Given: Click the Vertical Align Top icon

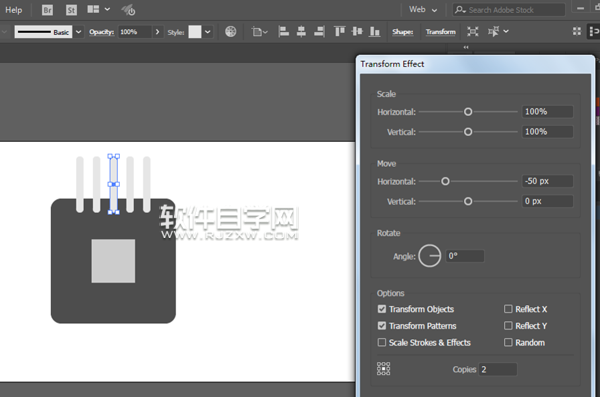Looking at the screenshot, I should click(x=339, y=31).
